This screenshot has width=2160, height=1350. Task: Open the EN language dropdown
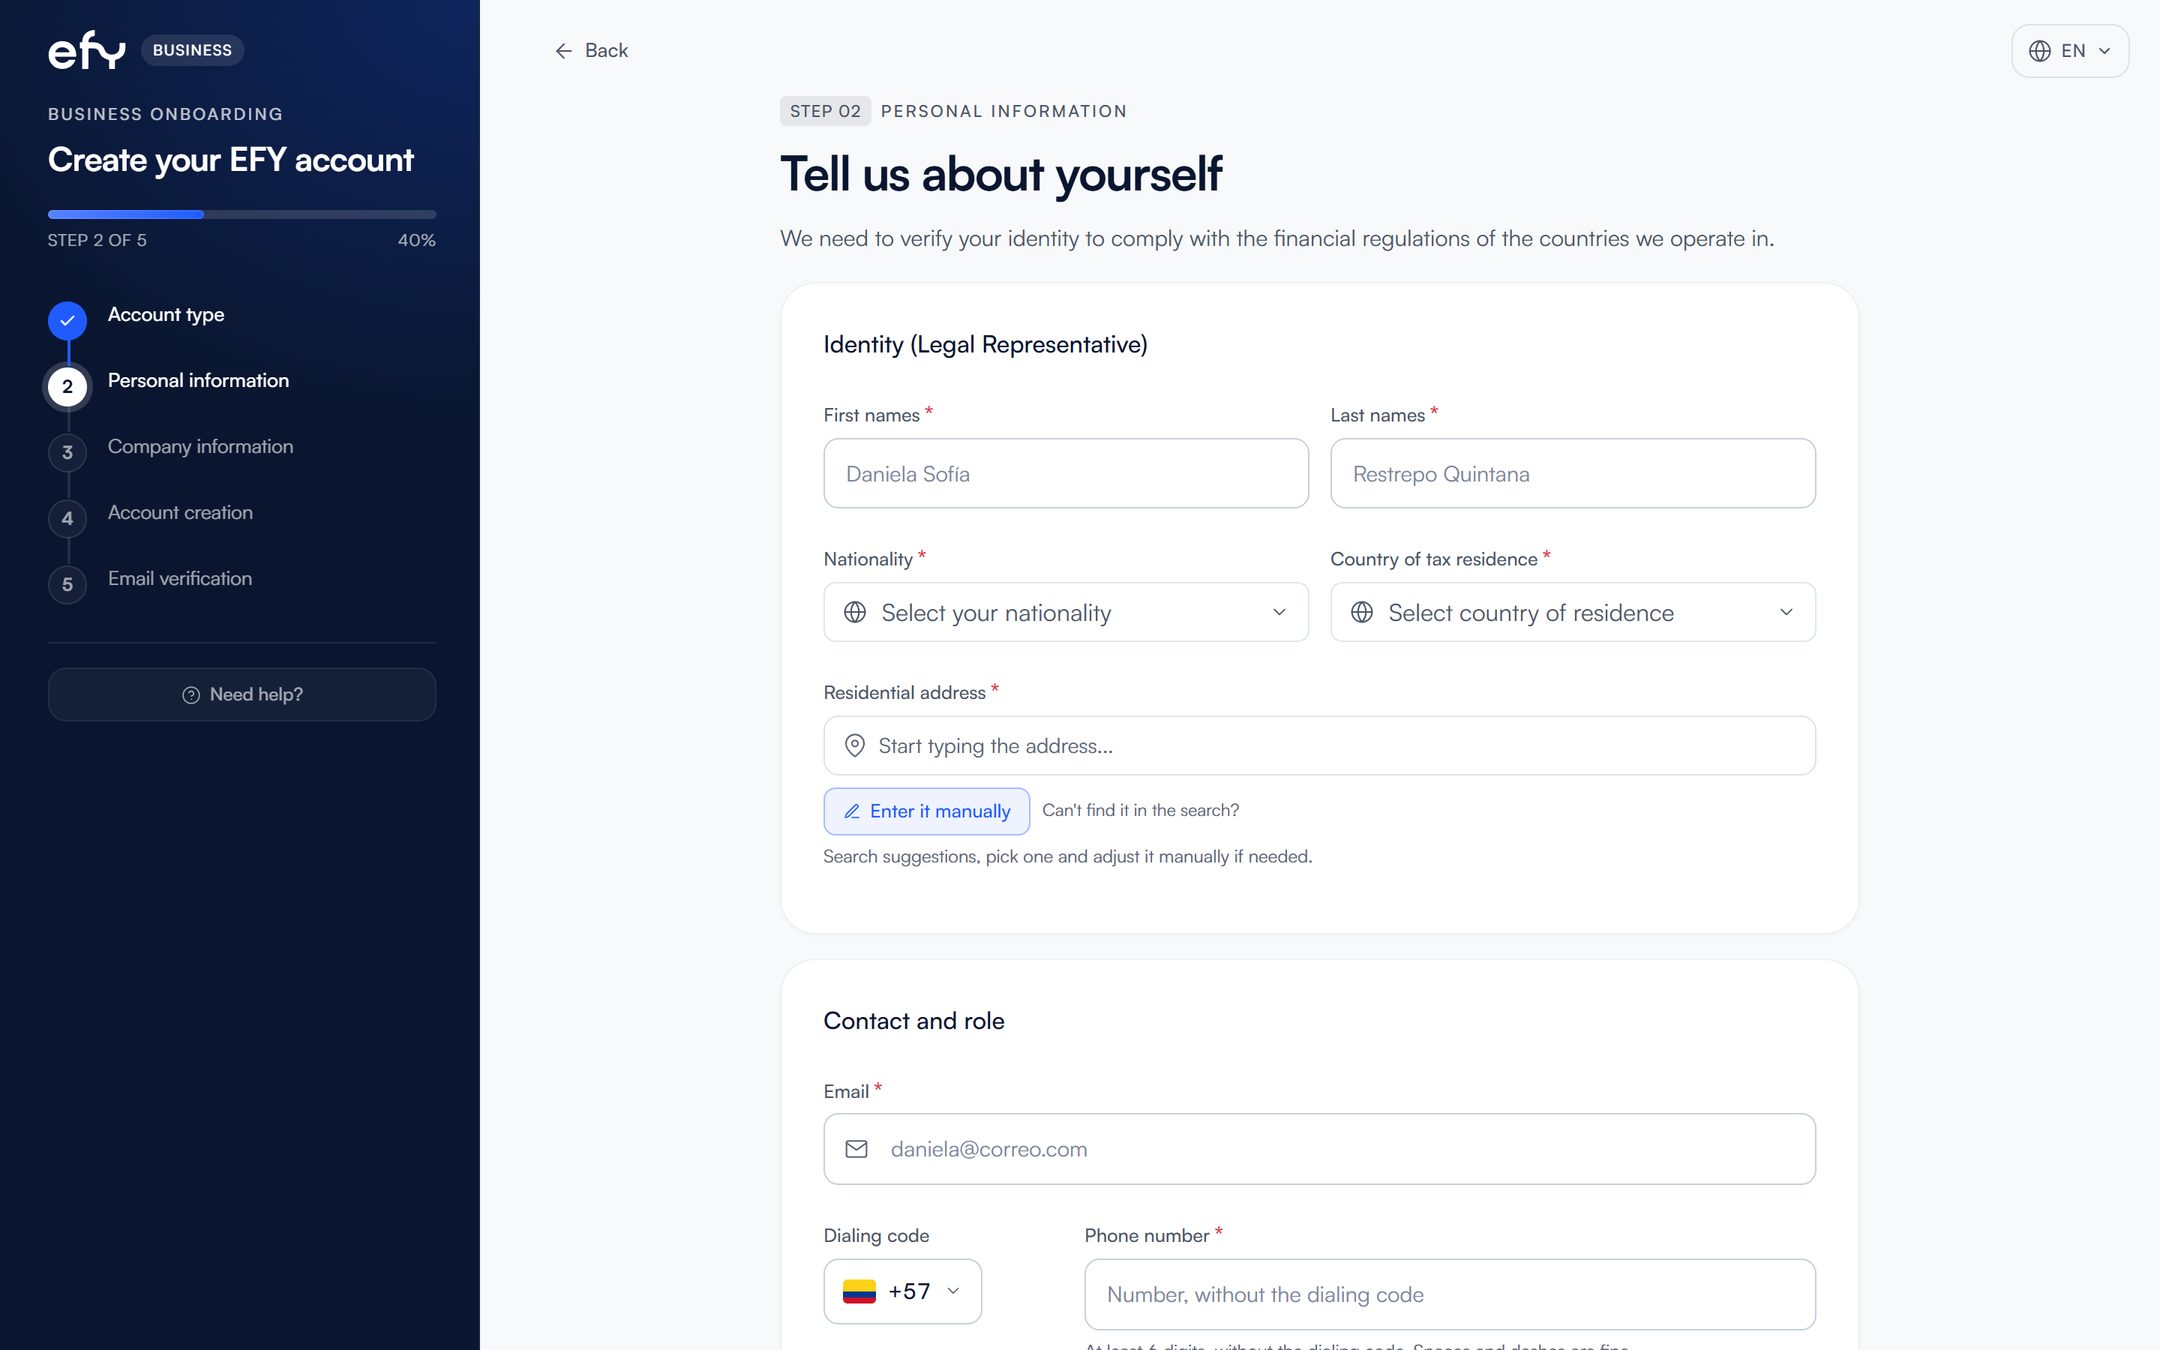coord(2070,51)
